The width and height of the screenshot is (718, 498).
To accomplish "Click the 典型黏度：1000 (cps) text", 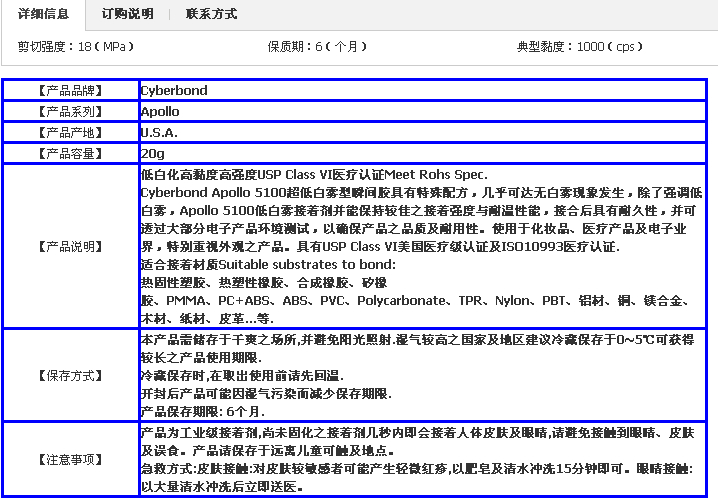I will pyautogui.click(x=580, y=47).
